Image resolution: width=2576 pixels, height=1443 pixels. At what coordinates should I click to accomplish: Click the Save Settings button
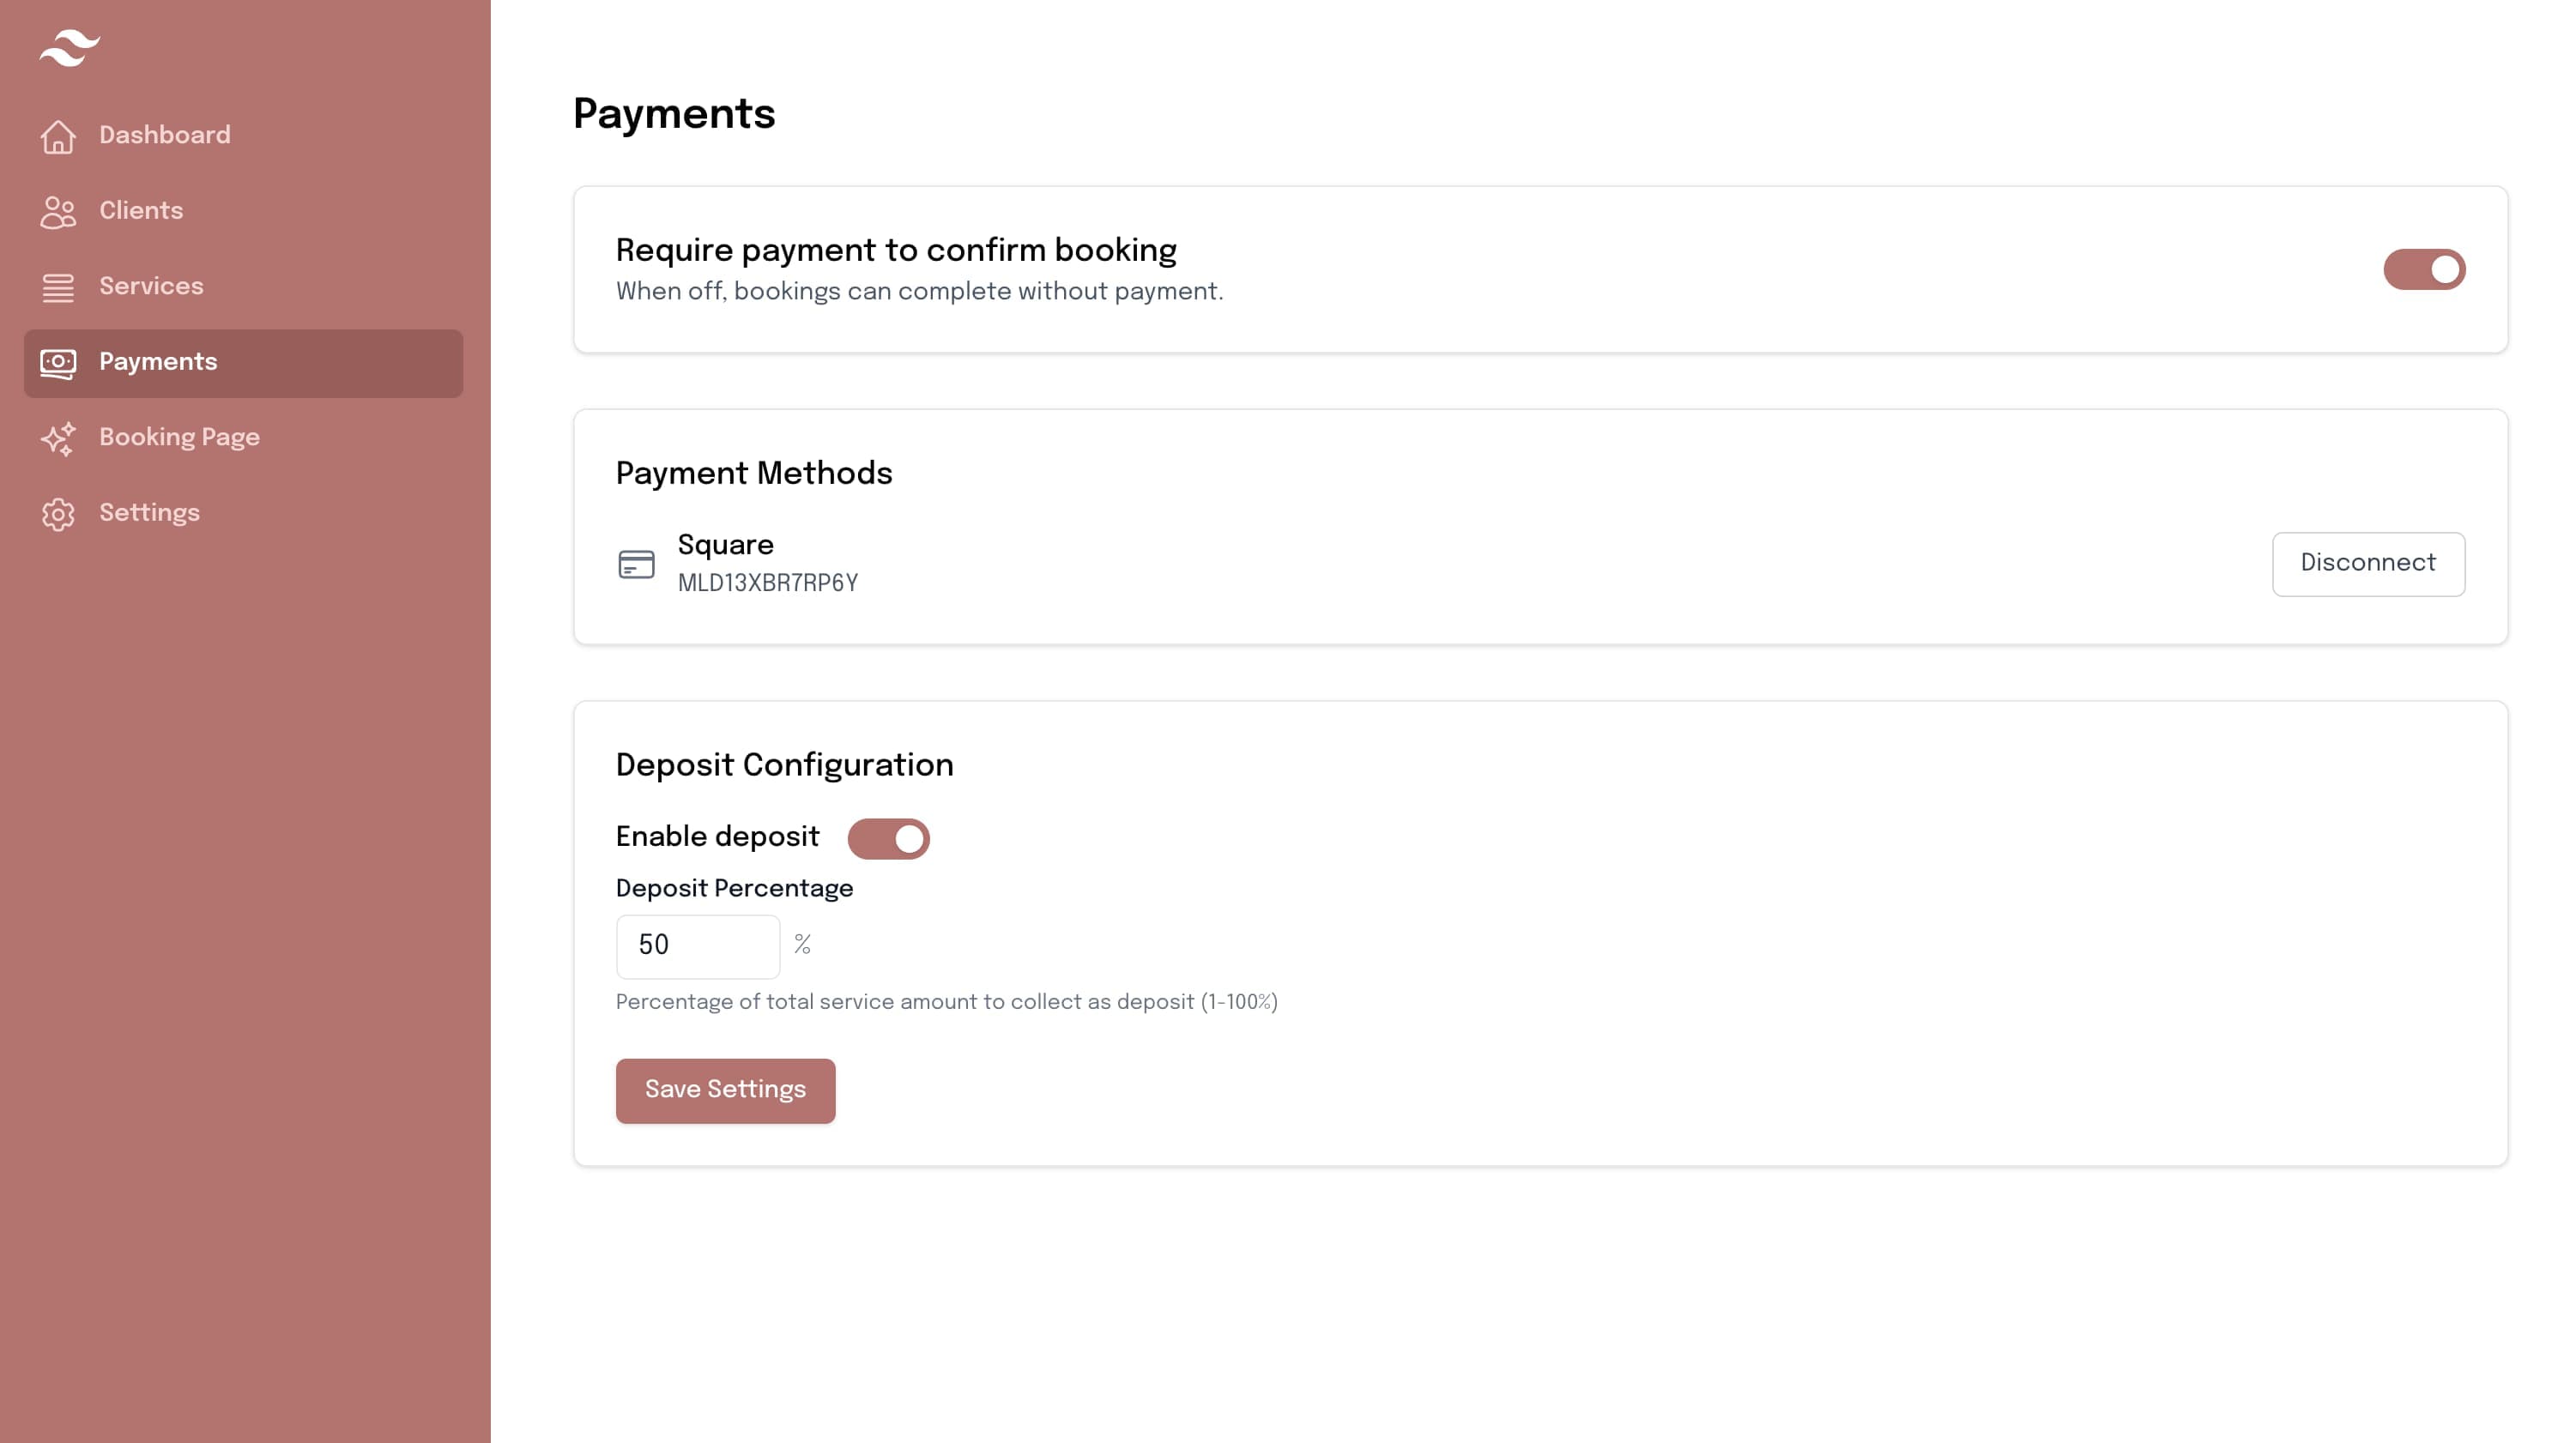click(725, 1090)
